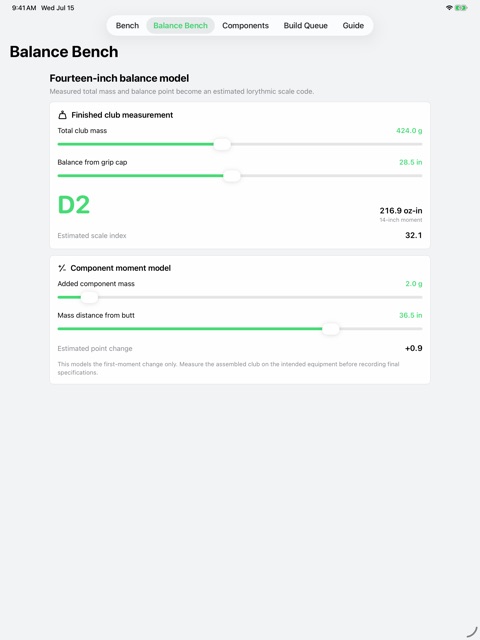Viewport: 480px width, 640px height.
Task: Click the right end of Total club mass track
Action: point(420,144)
